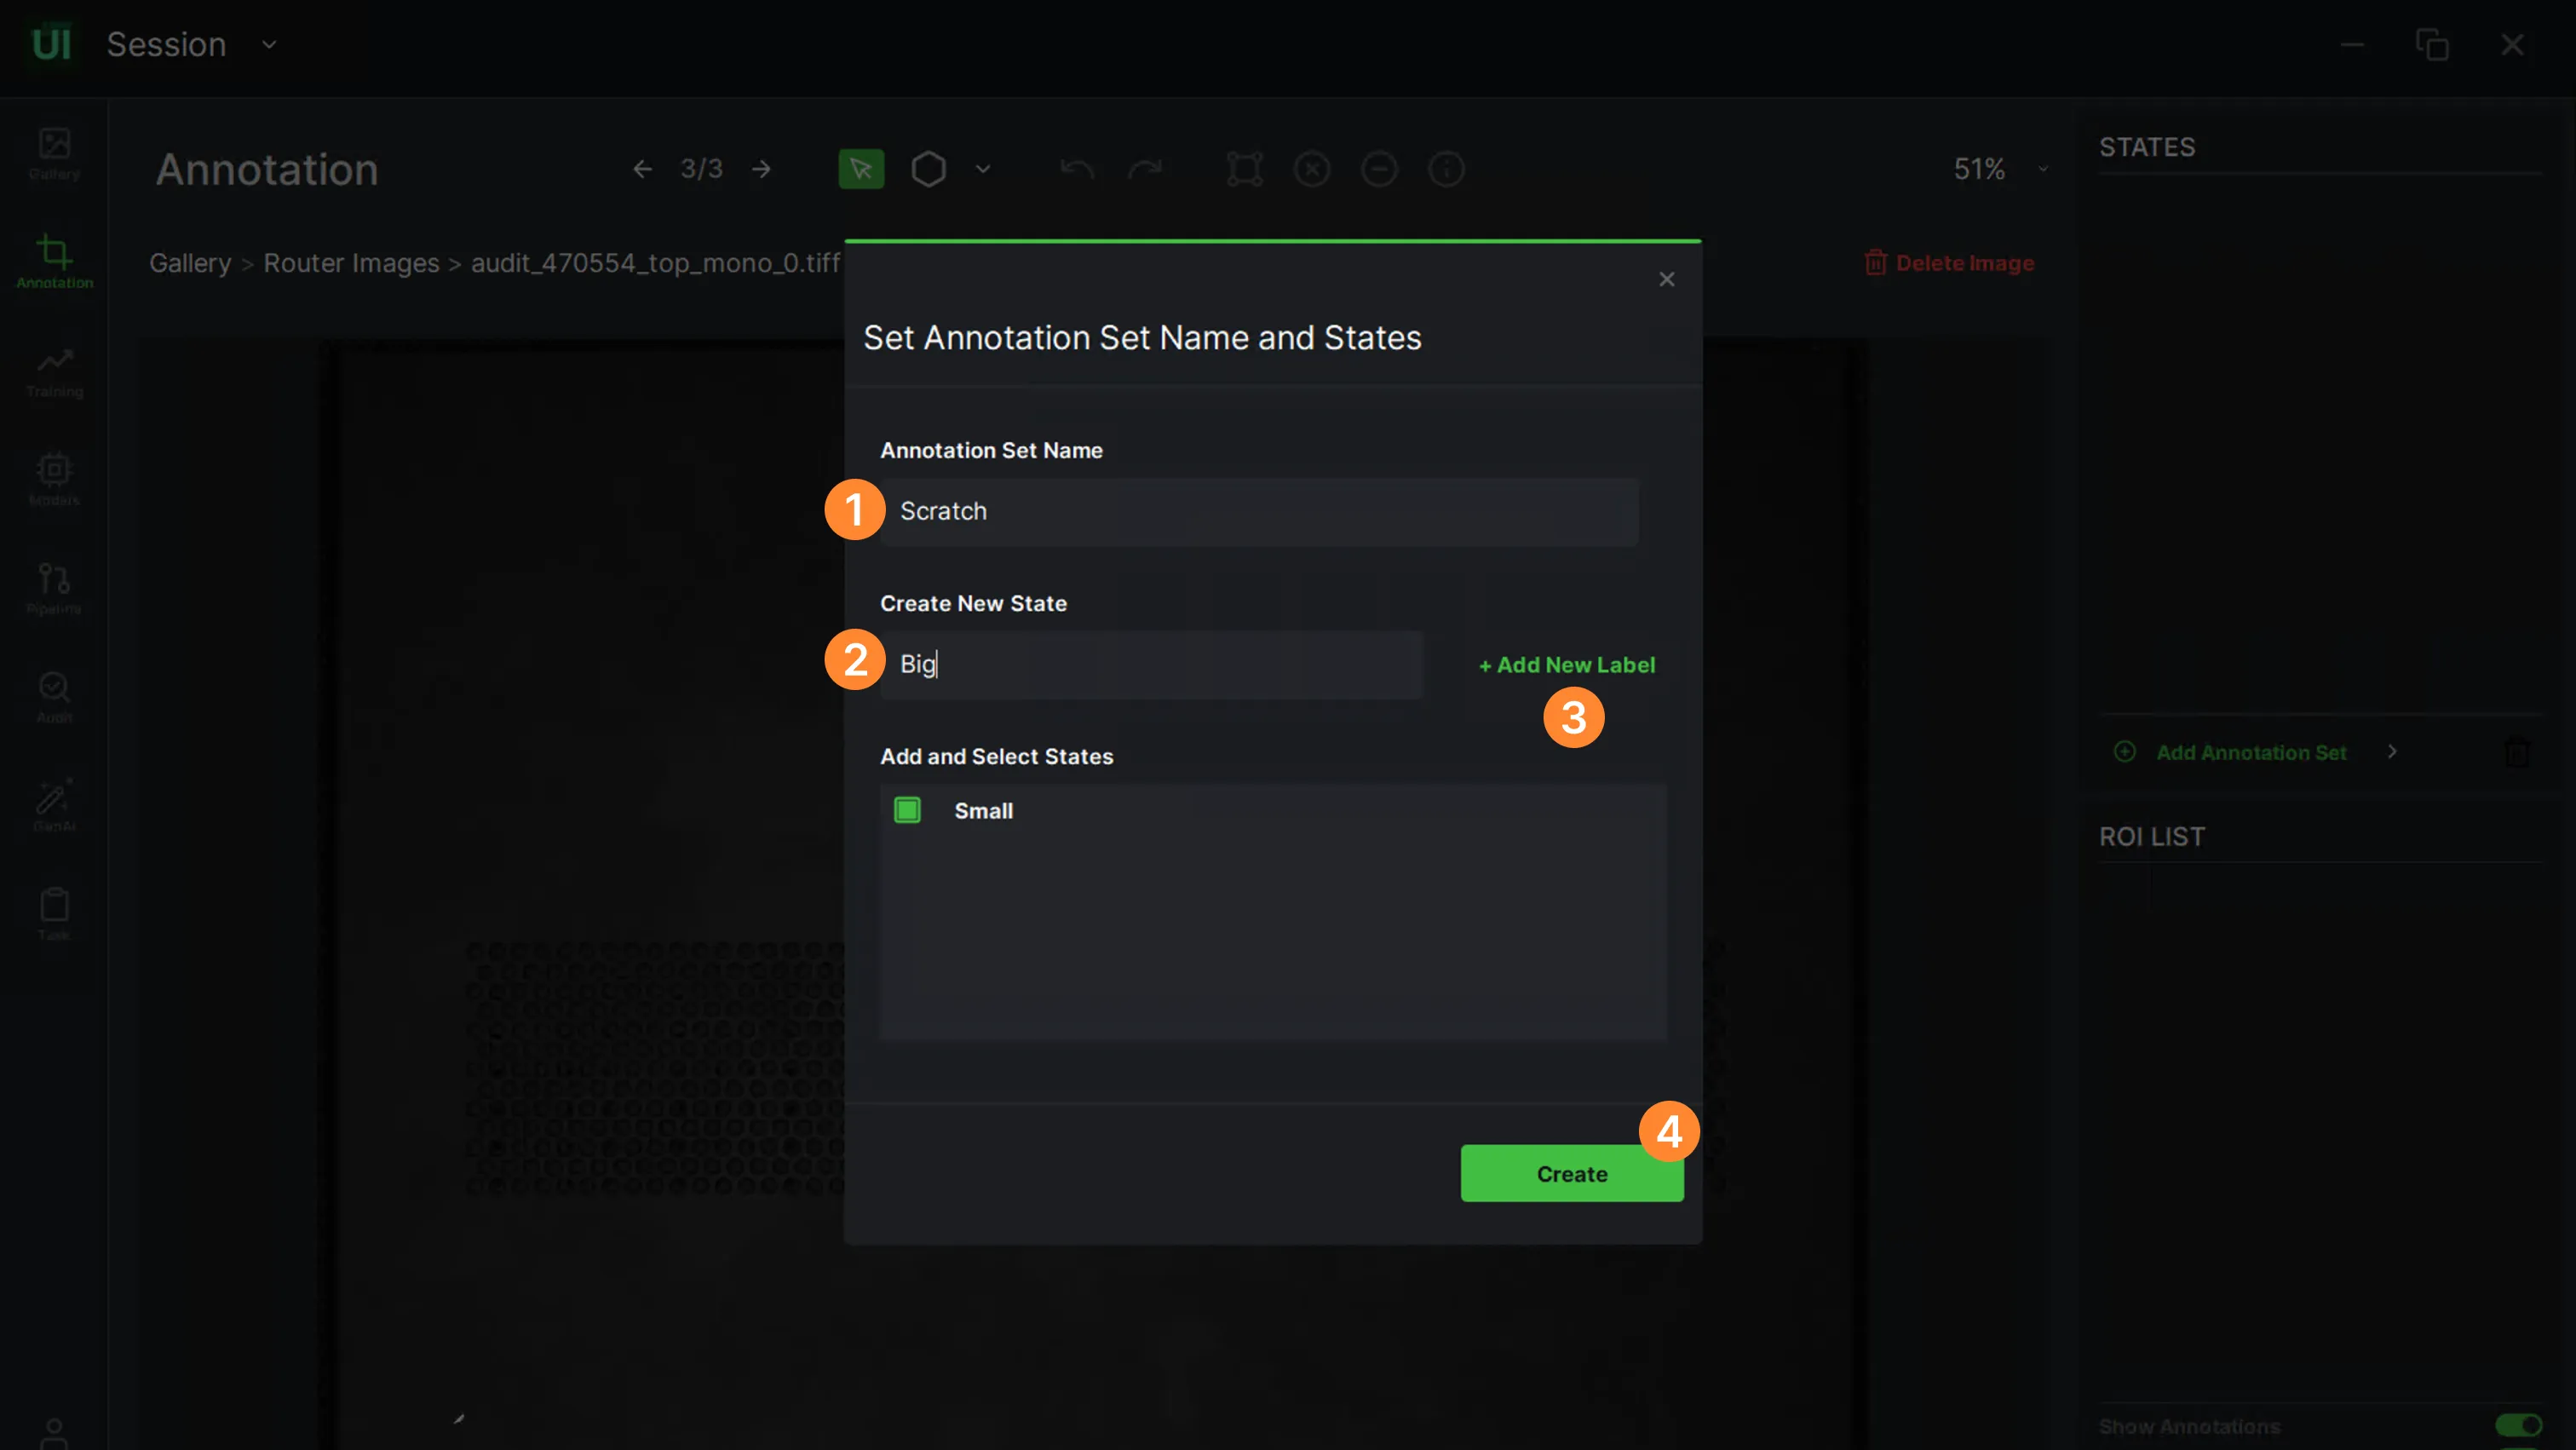Screen dimensions: 2576x1450
Task: Open the 51% zoom level dropdown
Action: (2001, 169)
